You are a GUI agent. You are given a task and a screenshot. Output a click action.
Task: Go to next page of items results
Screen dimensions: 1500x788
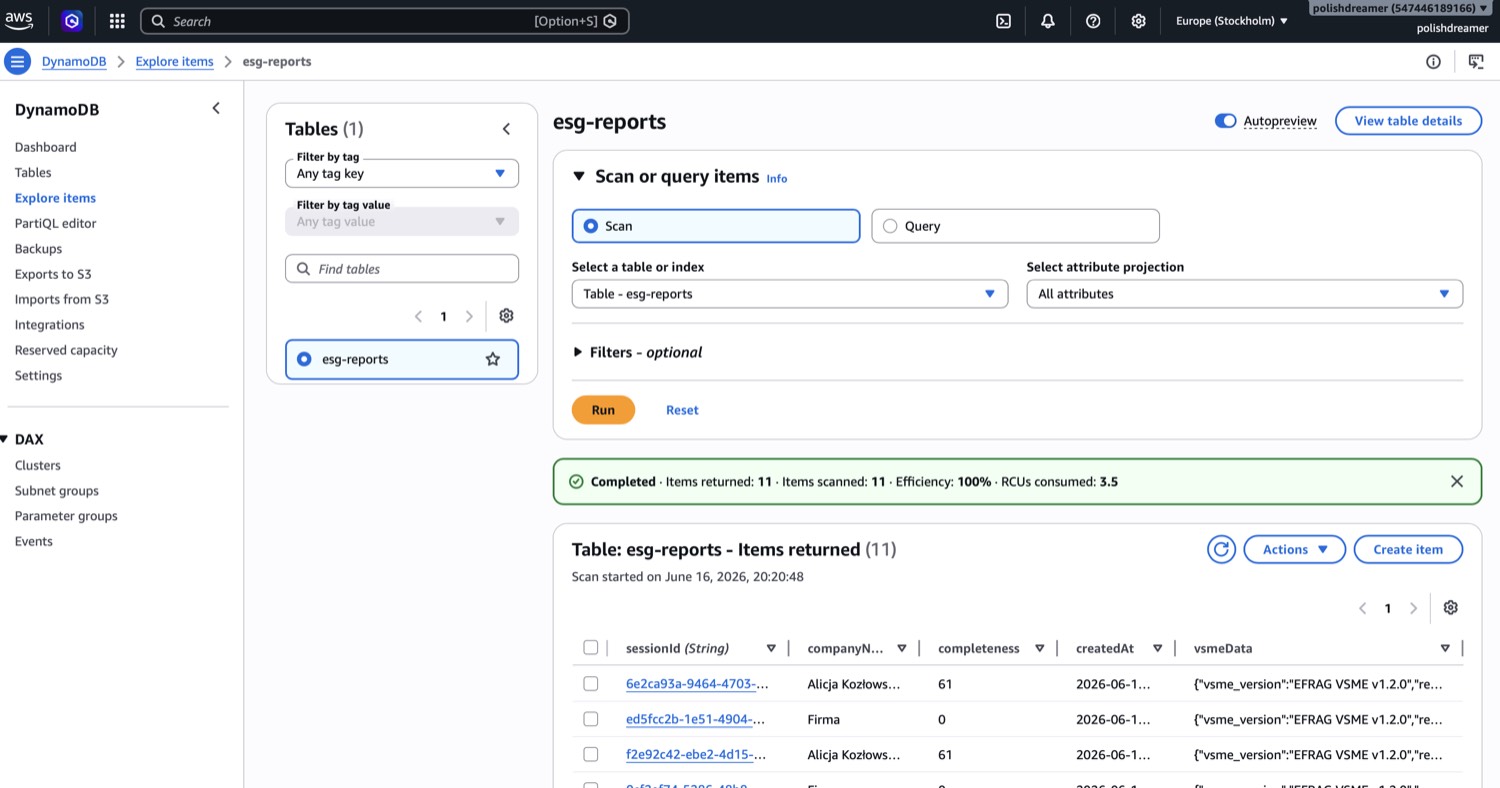click(x=1413, y=608)
